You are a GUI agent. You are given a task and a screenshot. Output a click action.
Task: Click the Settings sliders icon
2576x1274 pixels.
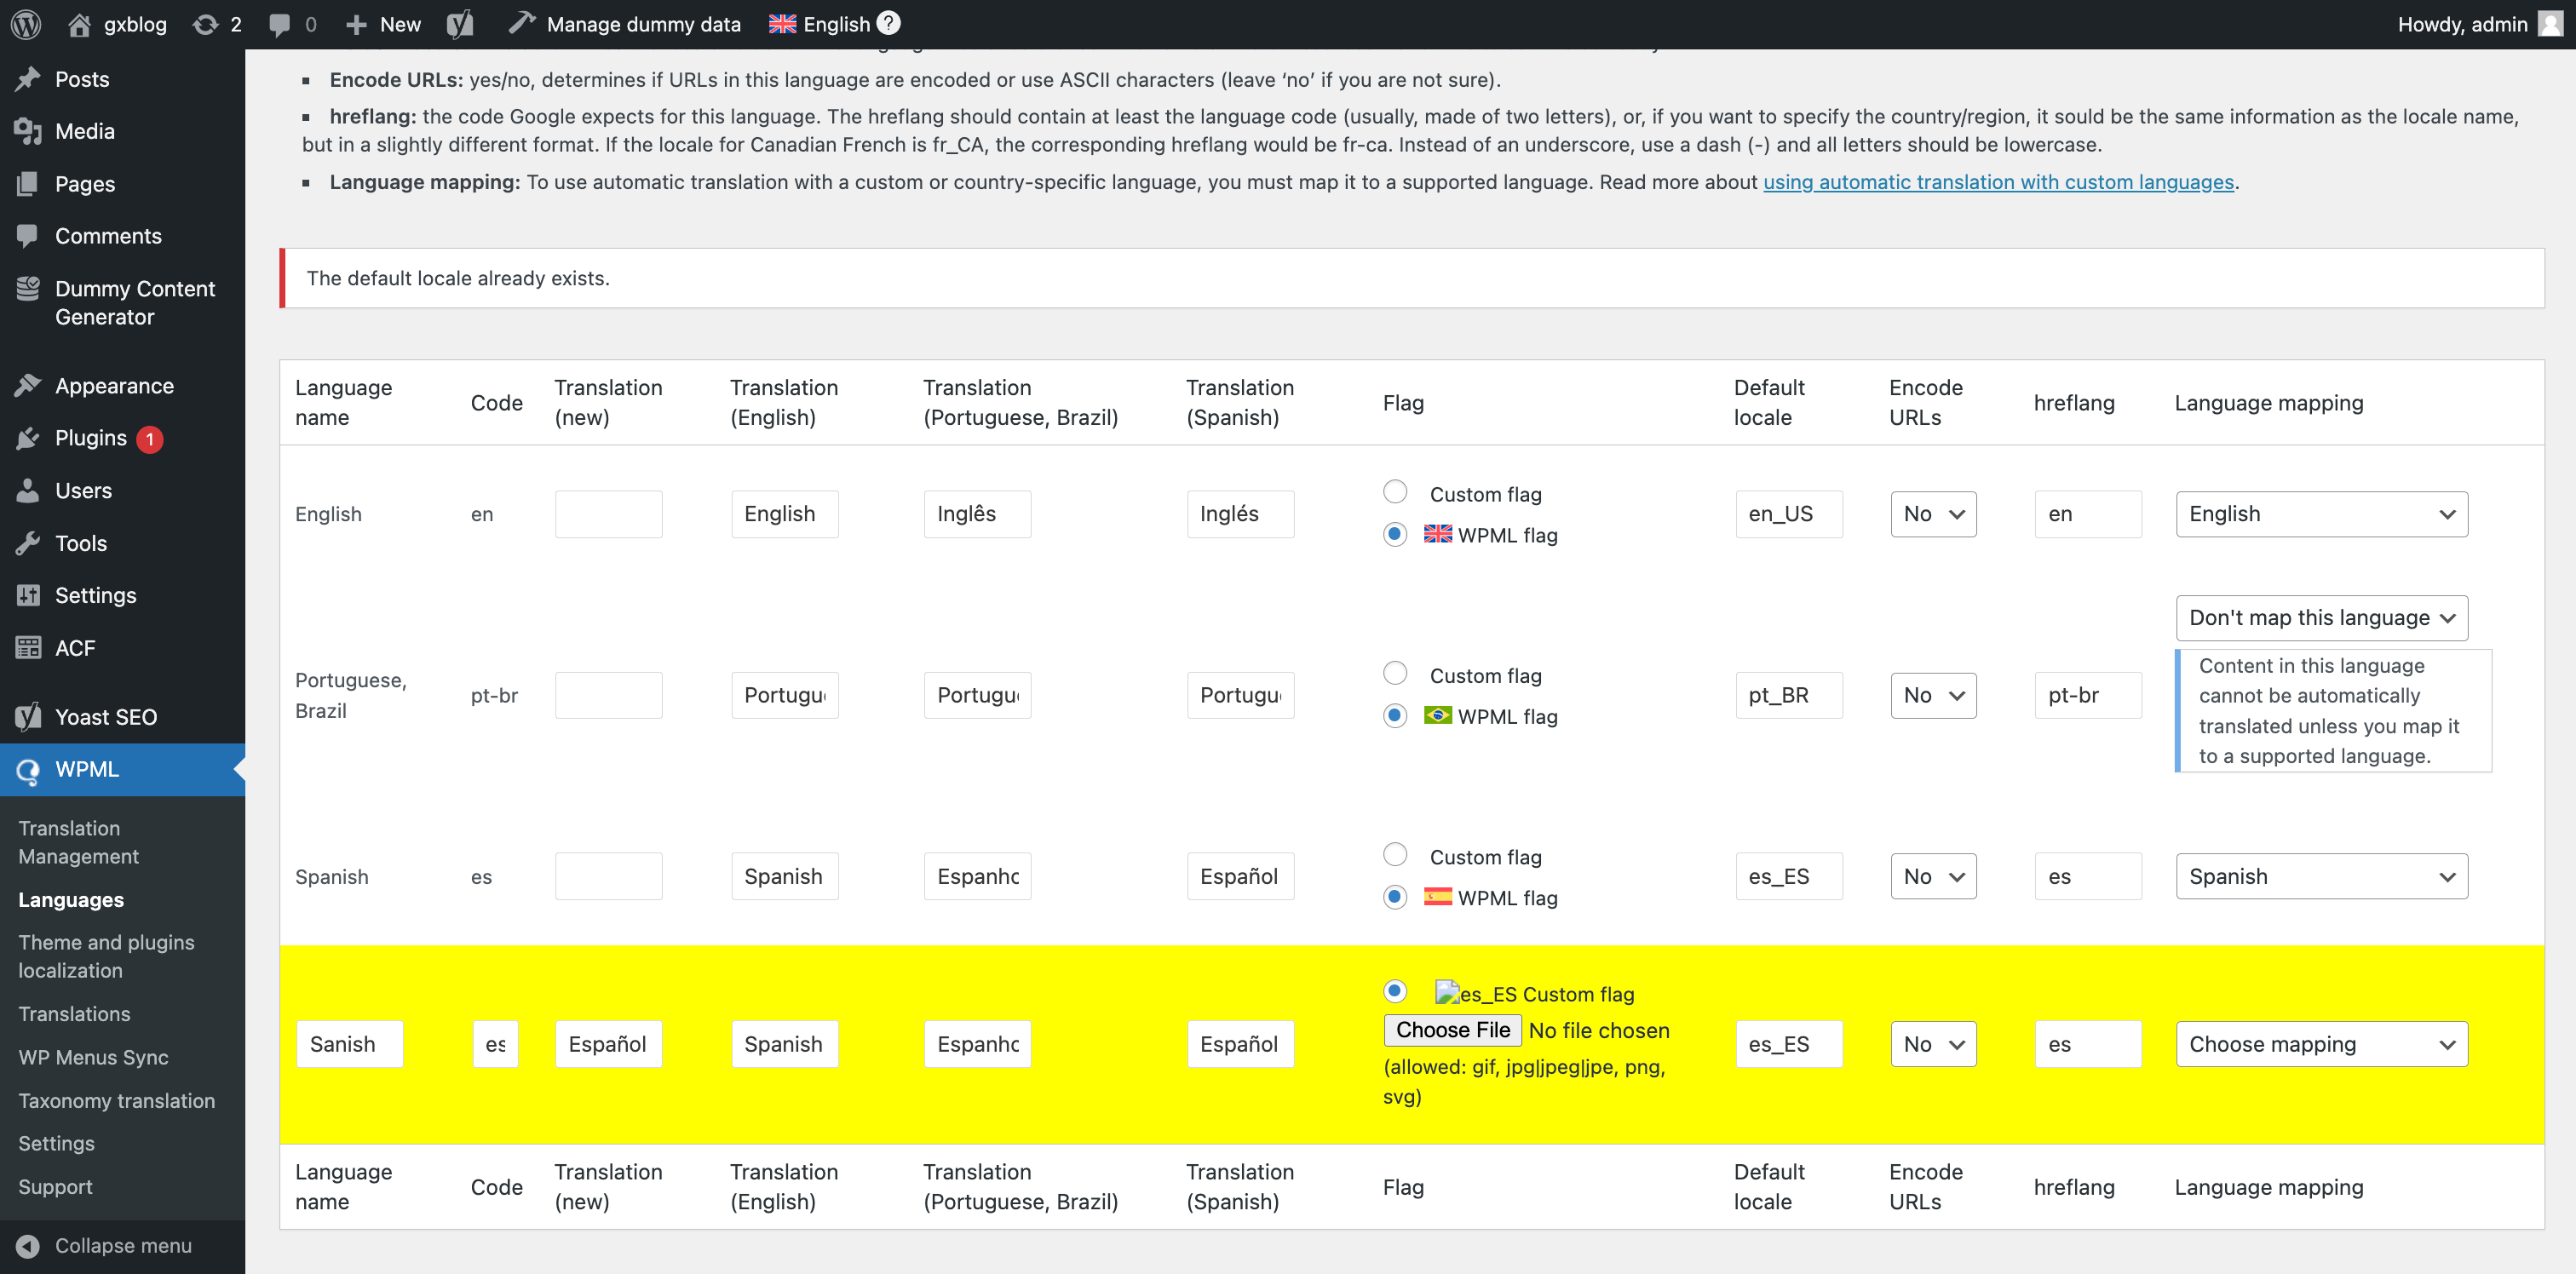28,595
